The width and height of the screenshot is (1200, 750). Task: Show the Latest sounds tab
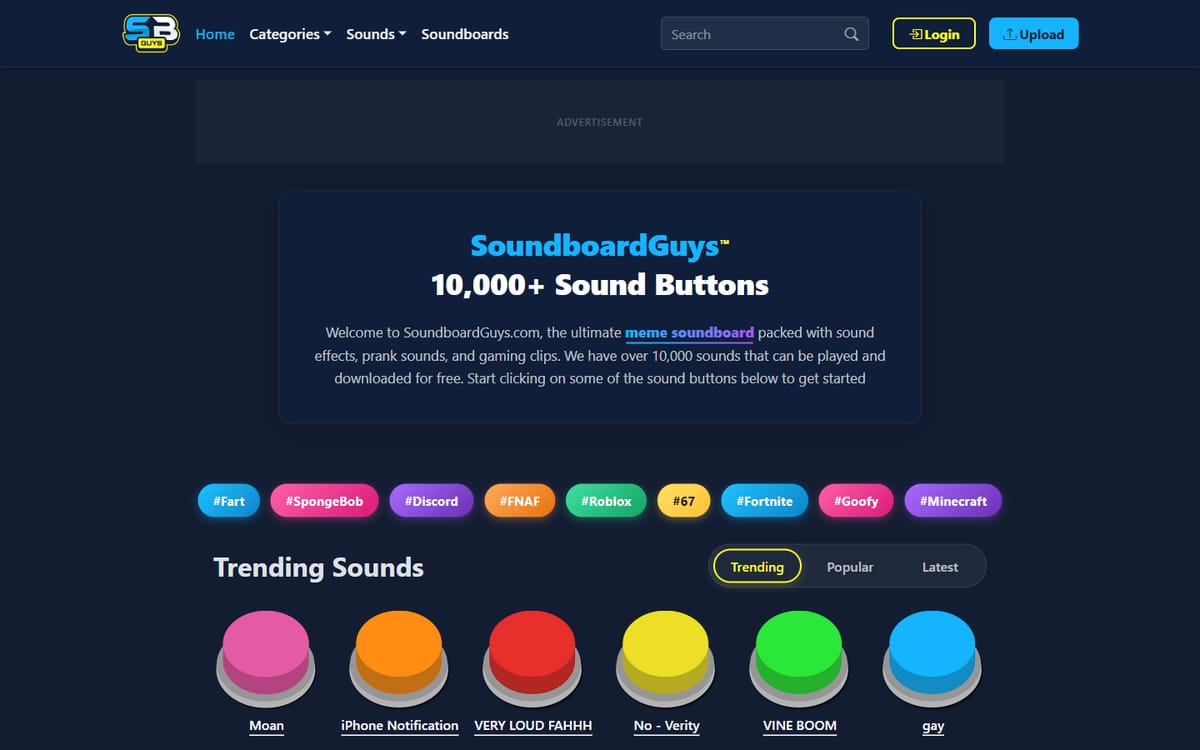[940, 566]
